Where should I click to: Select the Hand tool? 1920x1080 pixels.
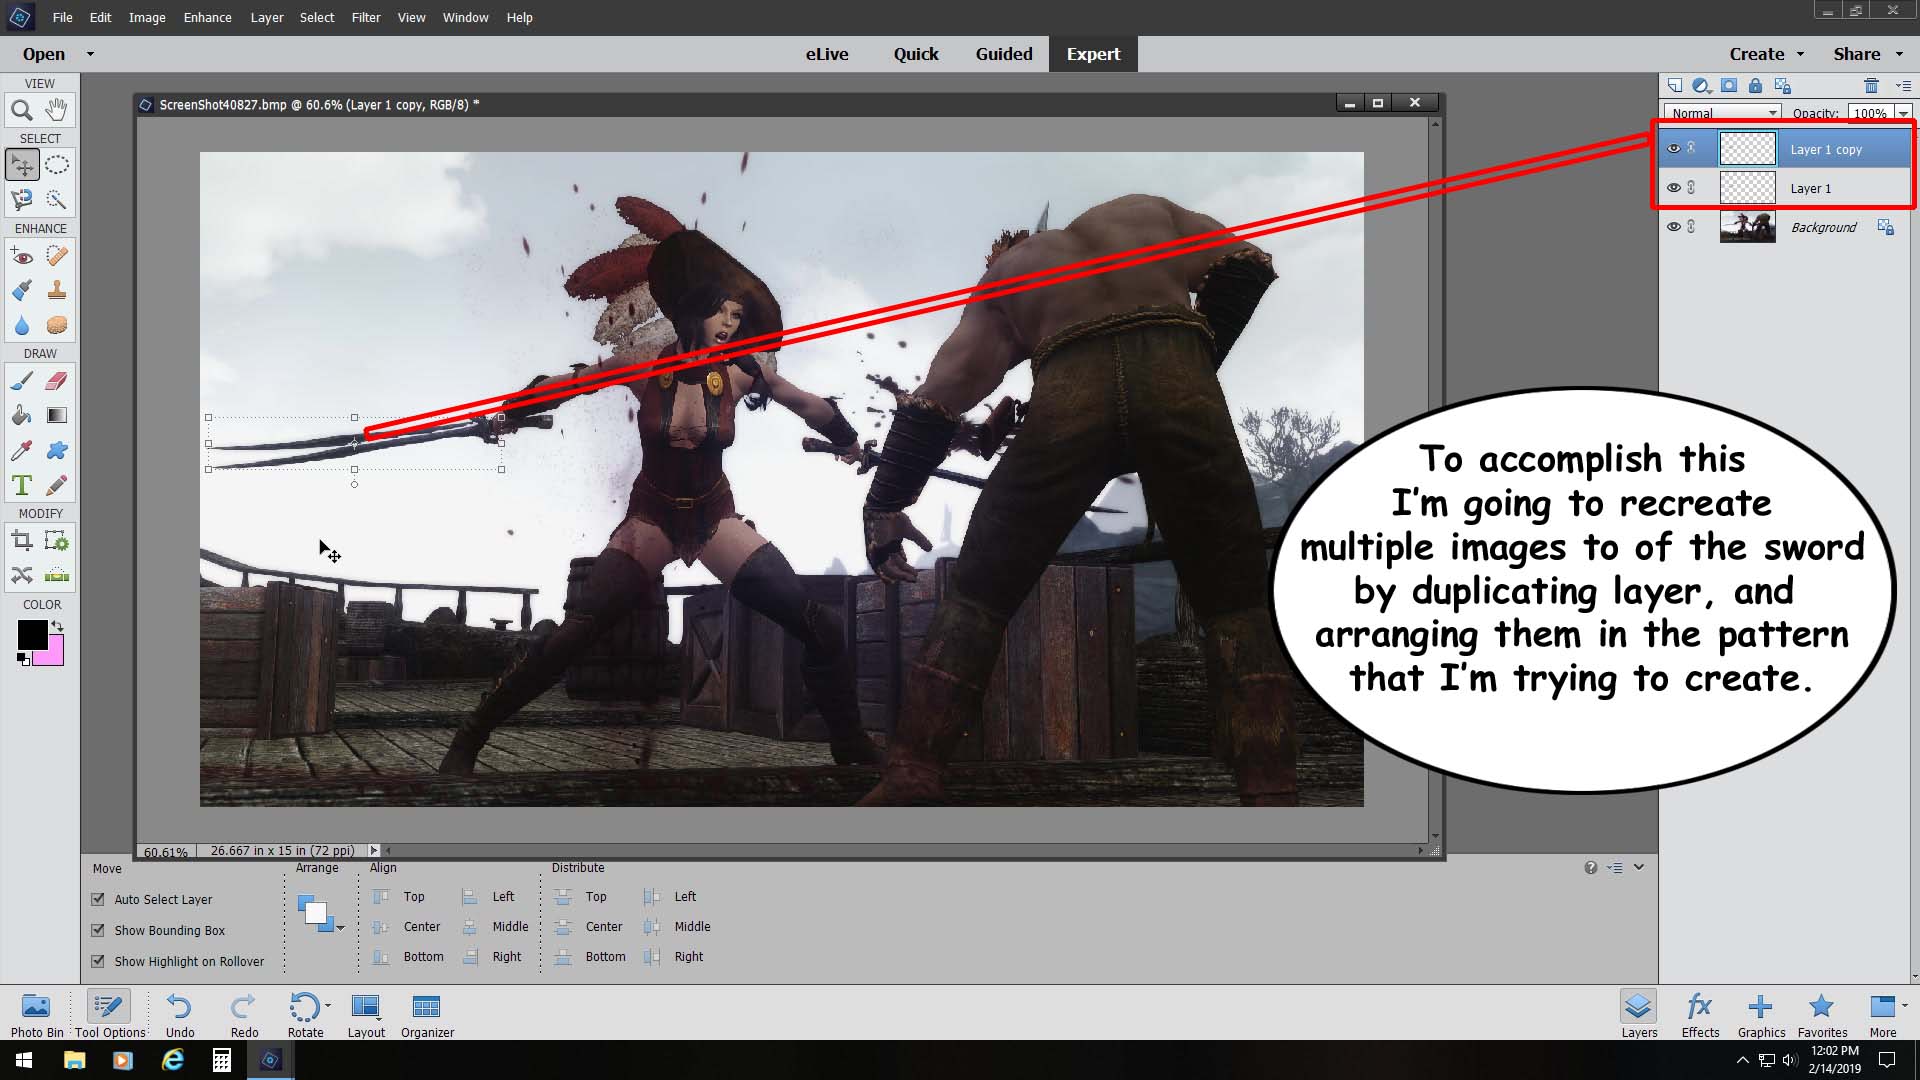tap(57, 110)
